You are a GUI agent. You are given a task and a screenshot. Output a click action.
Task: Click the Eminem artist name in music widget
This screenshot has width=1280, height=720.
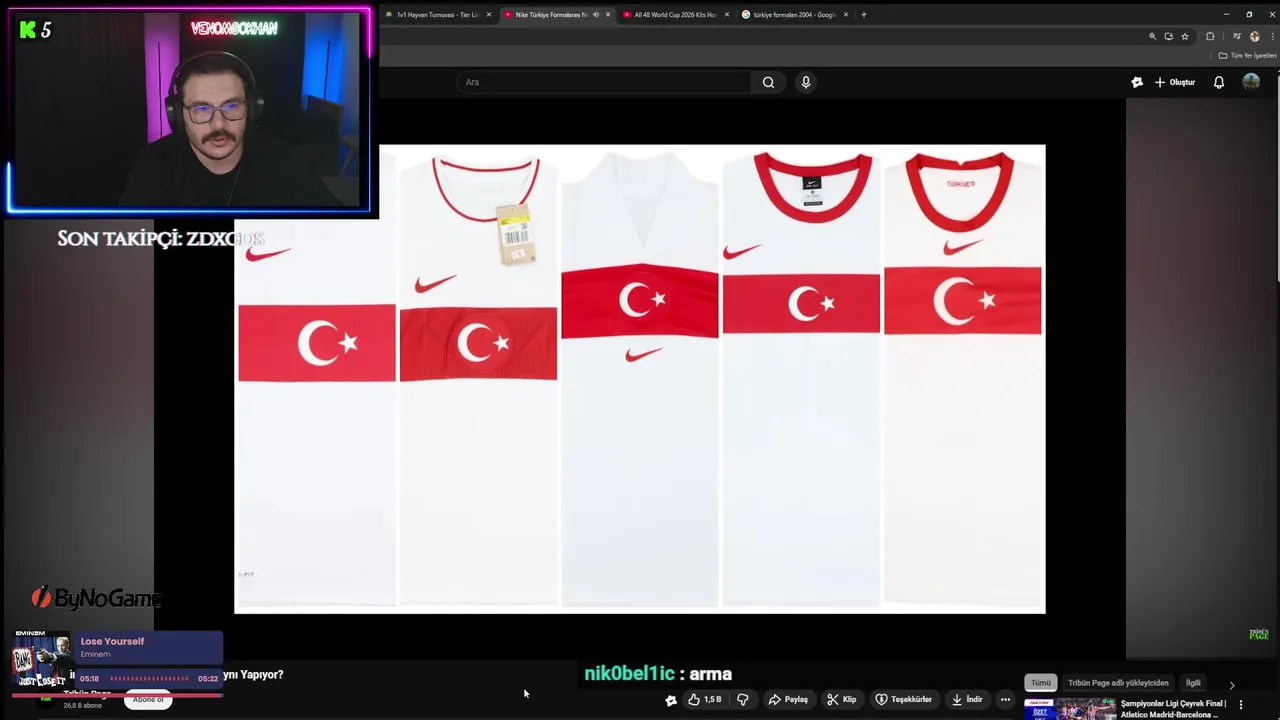click(95, 654)
